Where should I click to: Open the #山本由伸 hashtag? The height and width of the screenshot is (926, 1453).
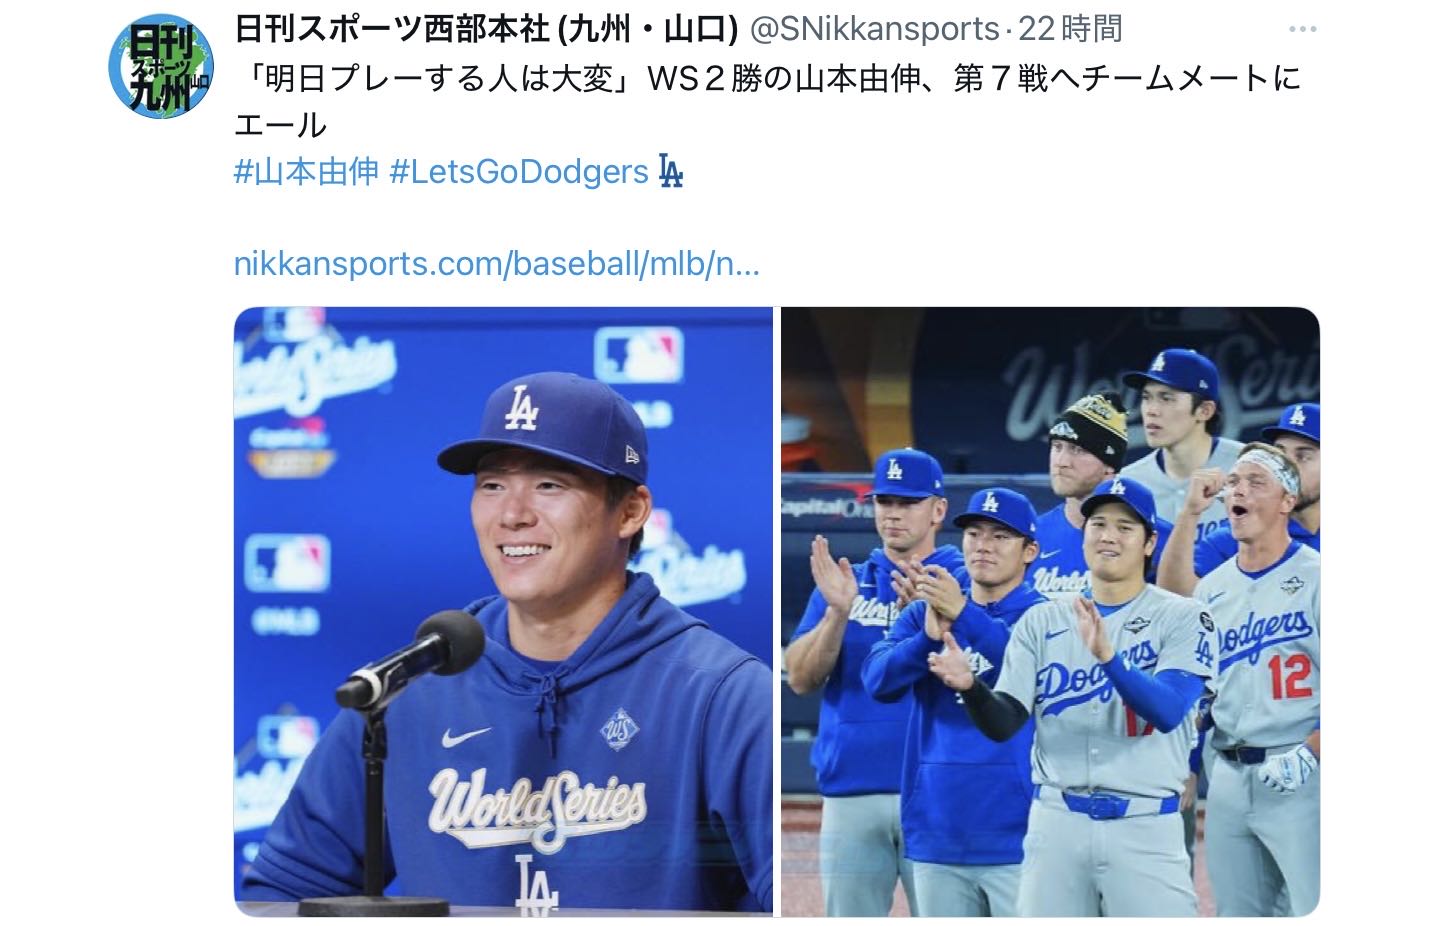306,172
